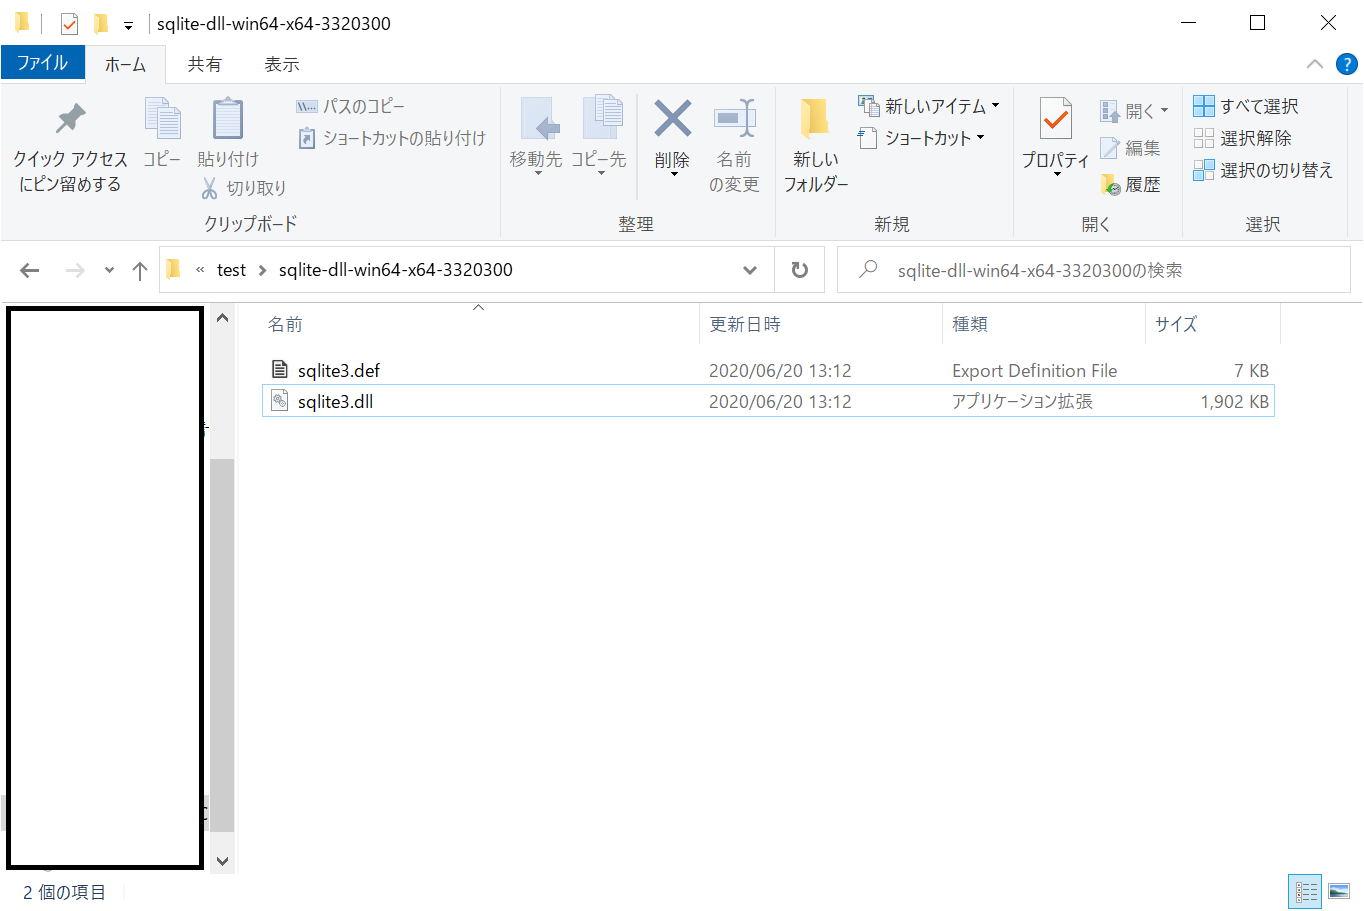
Task: Click the address bar folder icon
Action: tap(173, 269)
